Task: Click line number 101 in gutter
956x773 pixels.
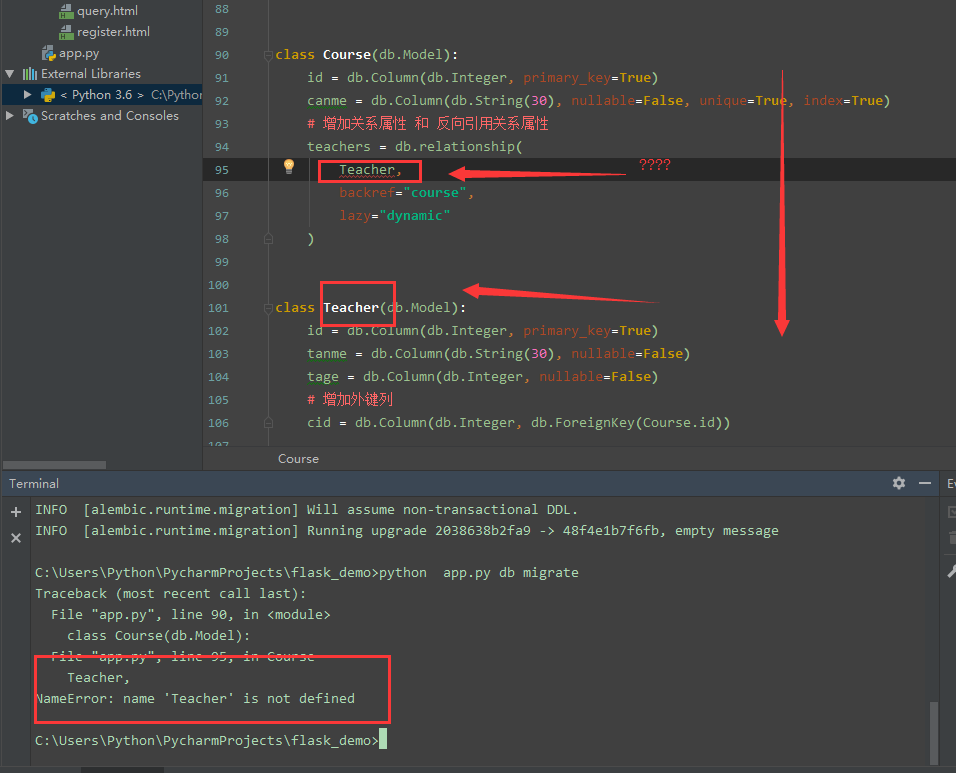Action: tap(218, 308)
